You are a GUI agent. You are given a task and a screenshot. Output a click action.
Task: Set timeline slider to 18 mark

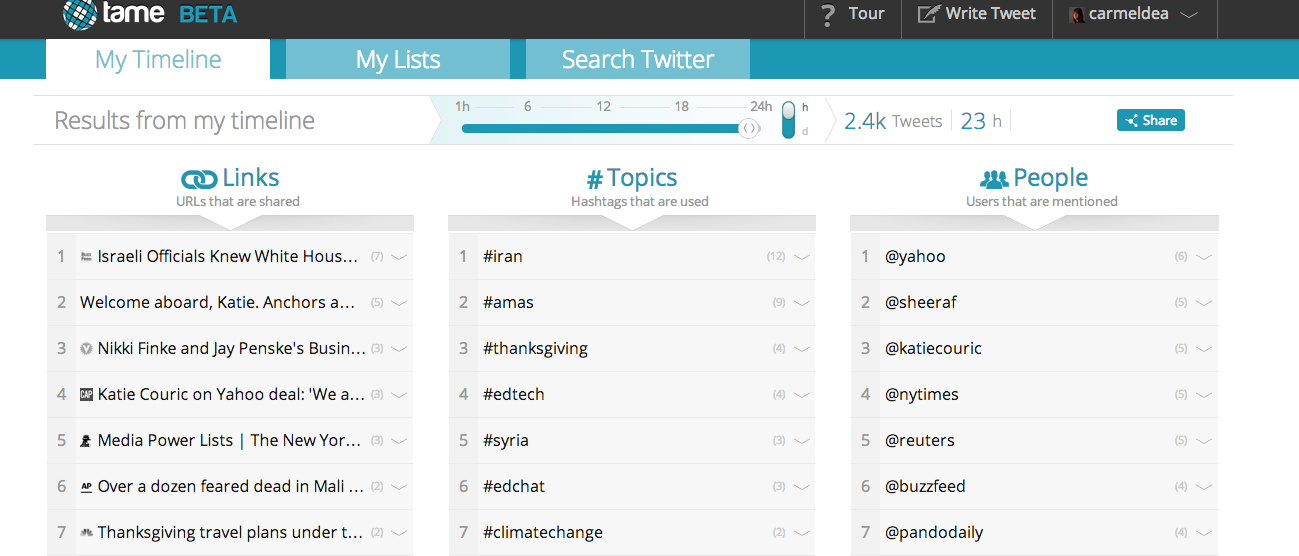tap(681, 107)
